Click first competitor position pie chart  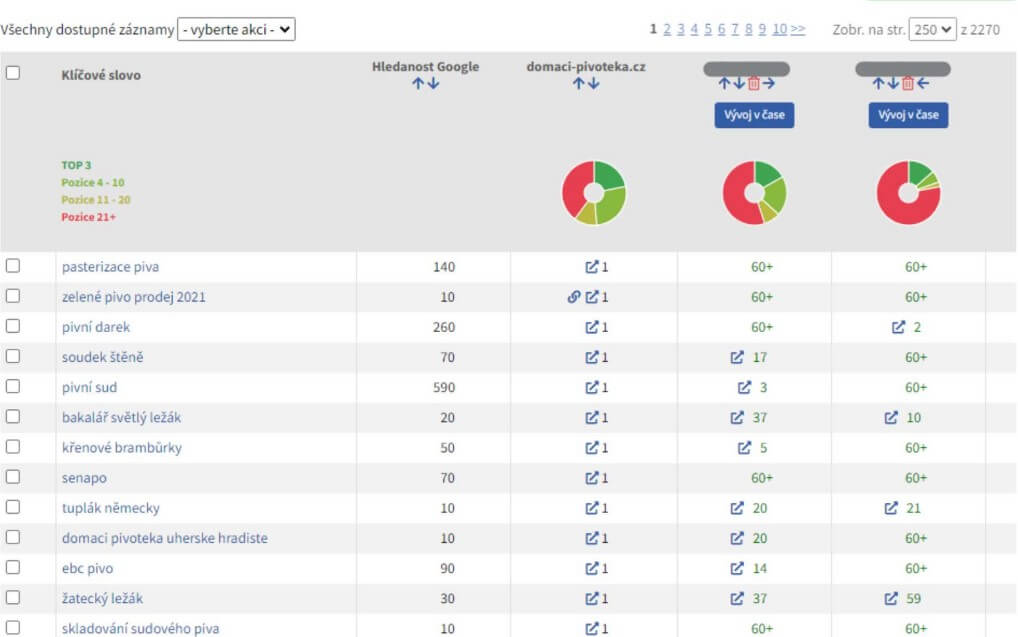(x=754, y=193)
